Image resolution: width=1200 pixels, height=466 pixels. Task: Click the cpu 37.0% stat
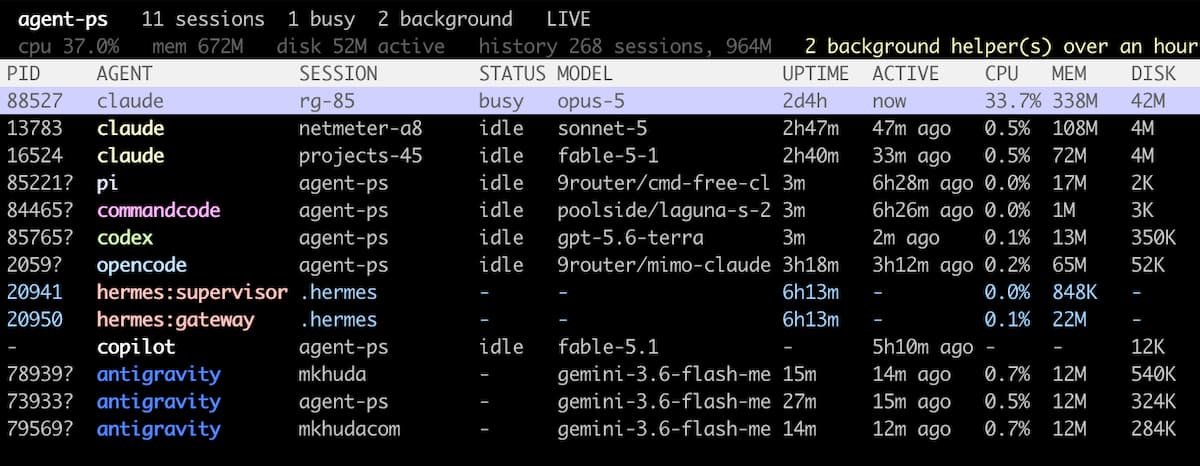point(68,46)
